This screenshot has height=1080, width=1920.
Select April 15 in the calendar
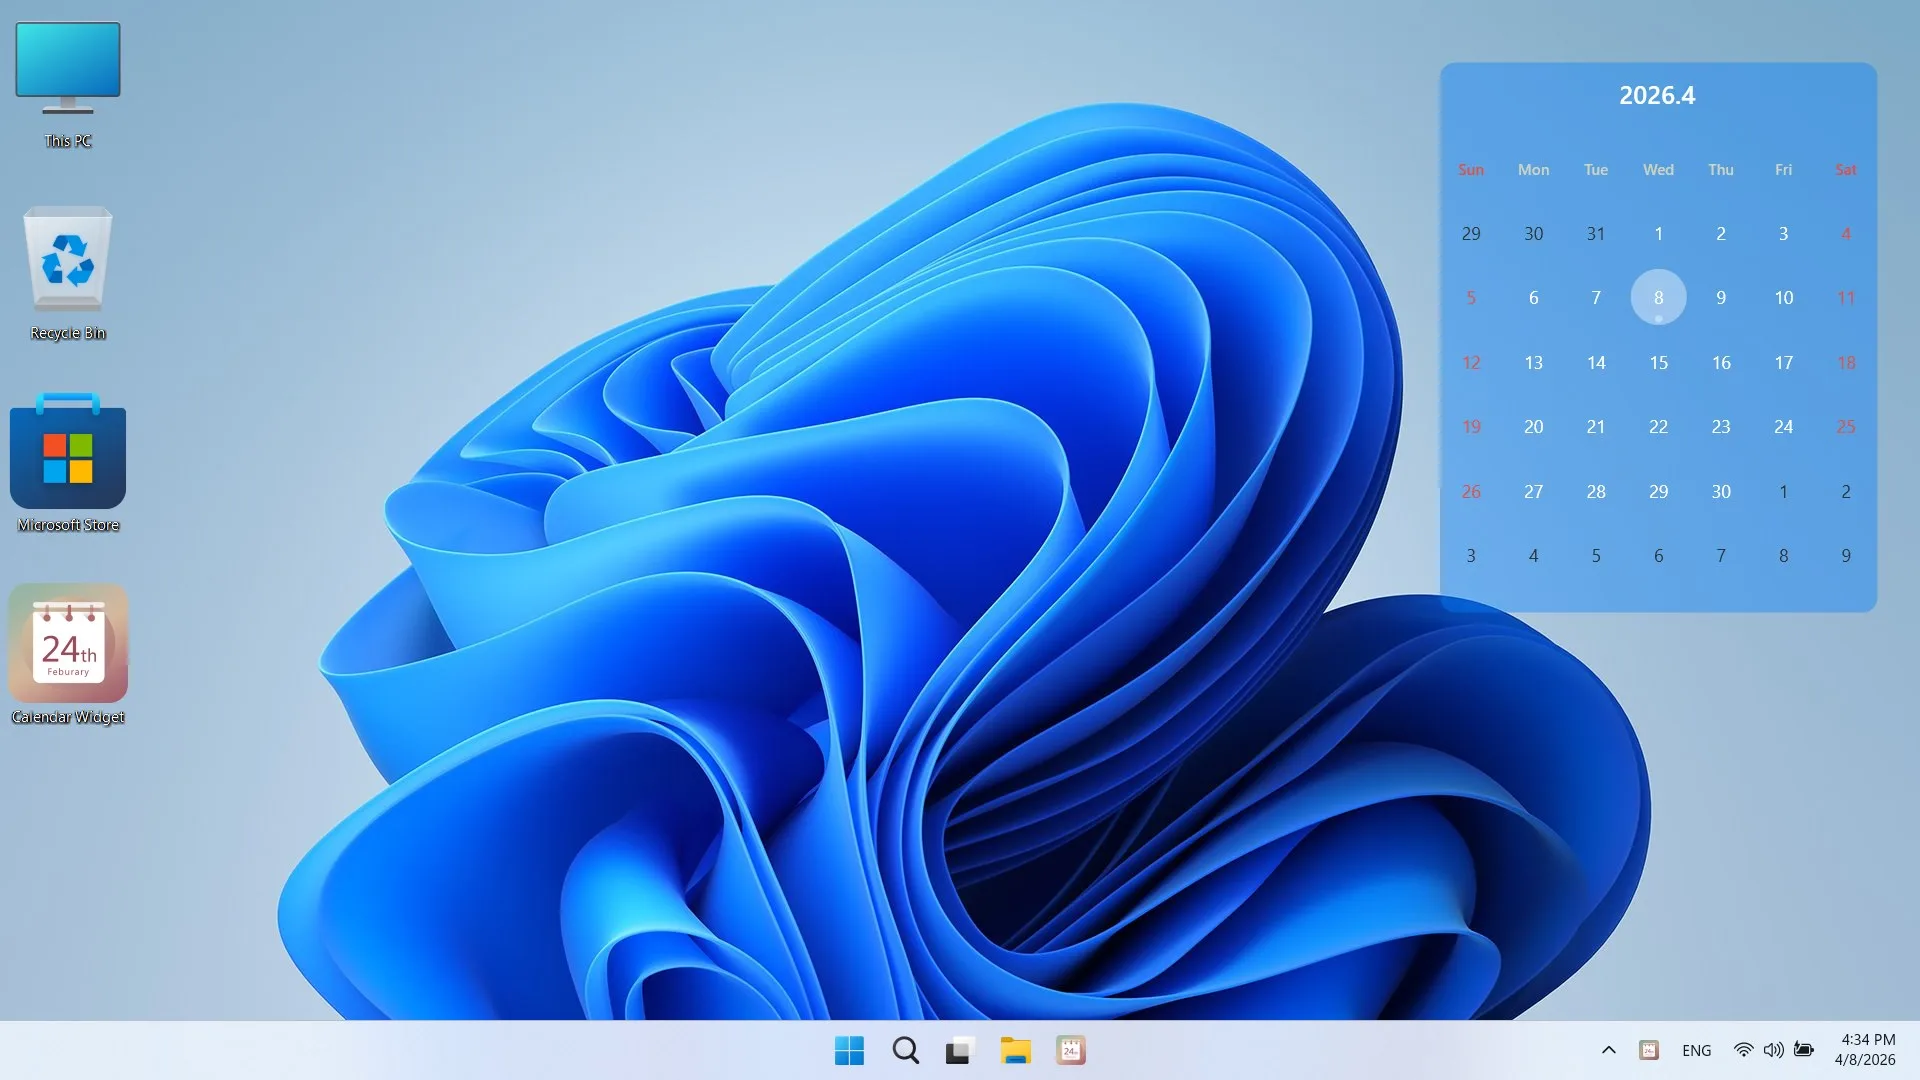tap(1658, 362)
